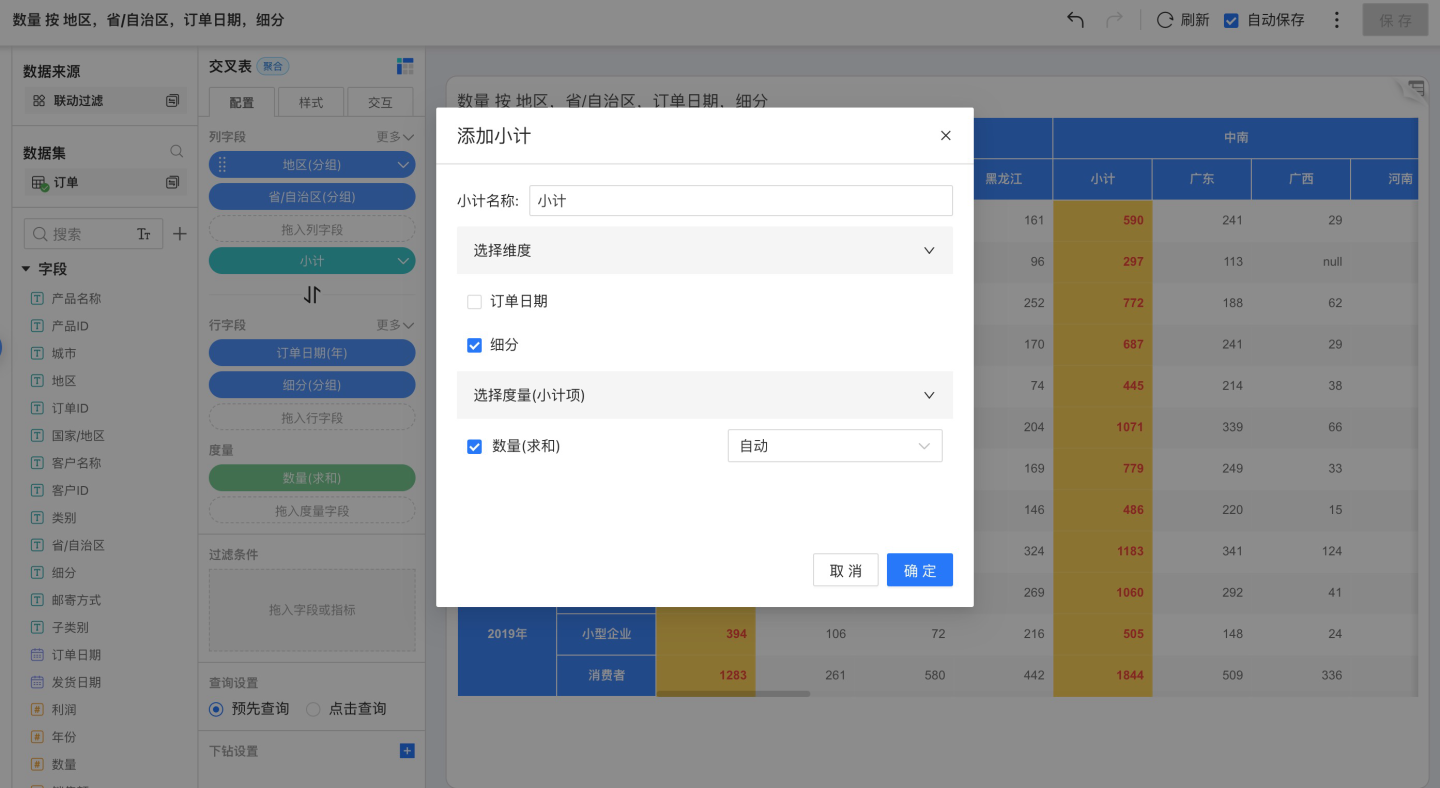Click the undo arrow icon
This screenshot has height=788, width=1440.
(1075, 20)
